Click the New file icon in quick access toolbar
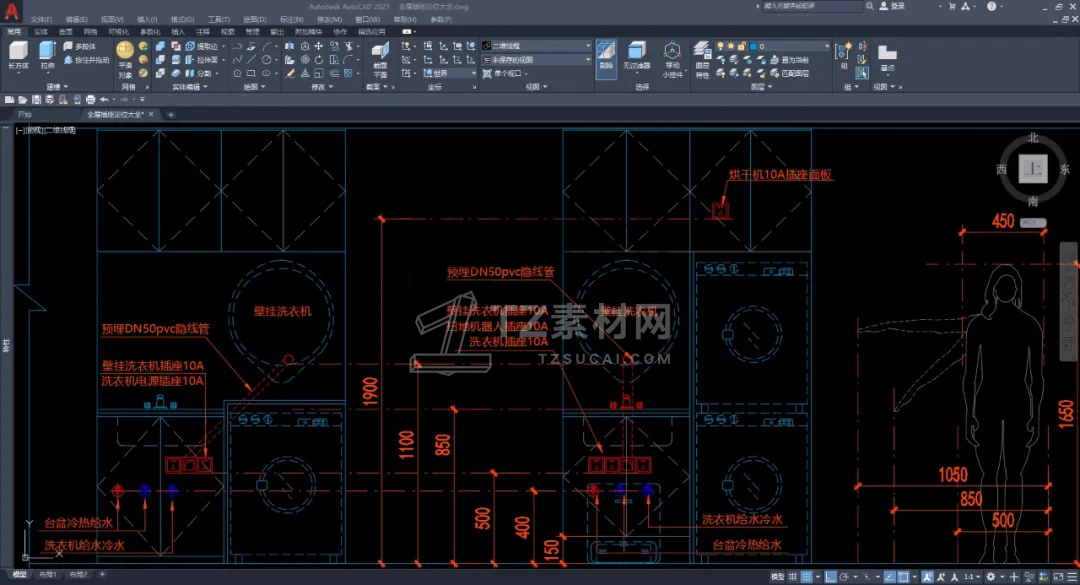1080x585 pixels. coord(10,100)
